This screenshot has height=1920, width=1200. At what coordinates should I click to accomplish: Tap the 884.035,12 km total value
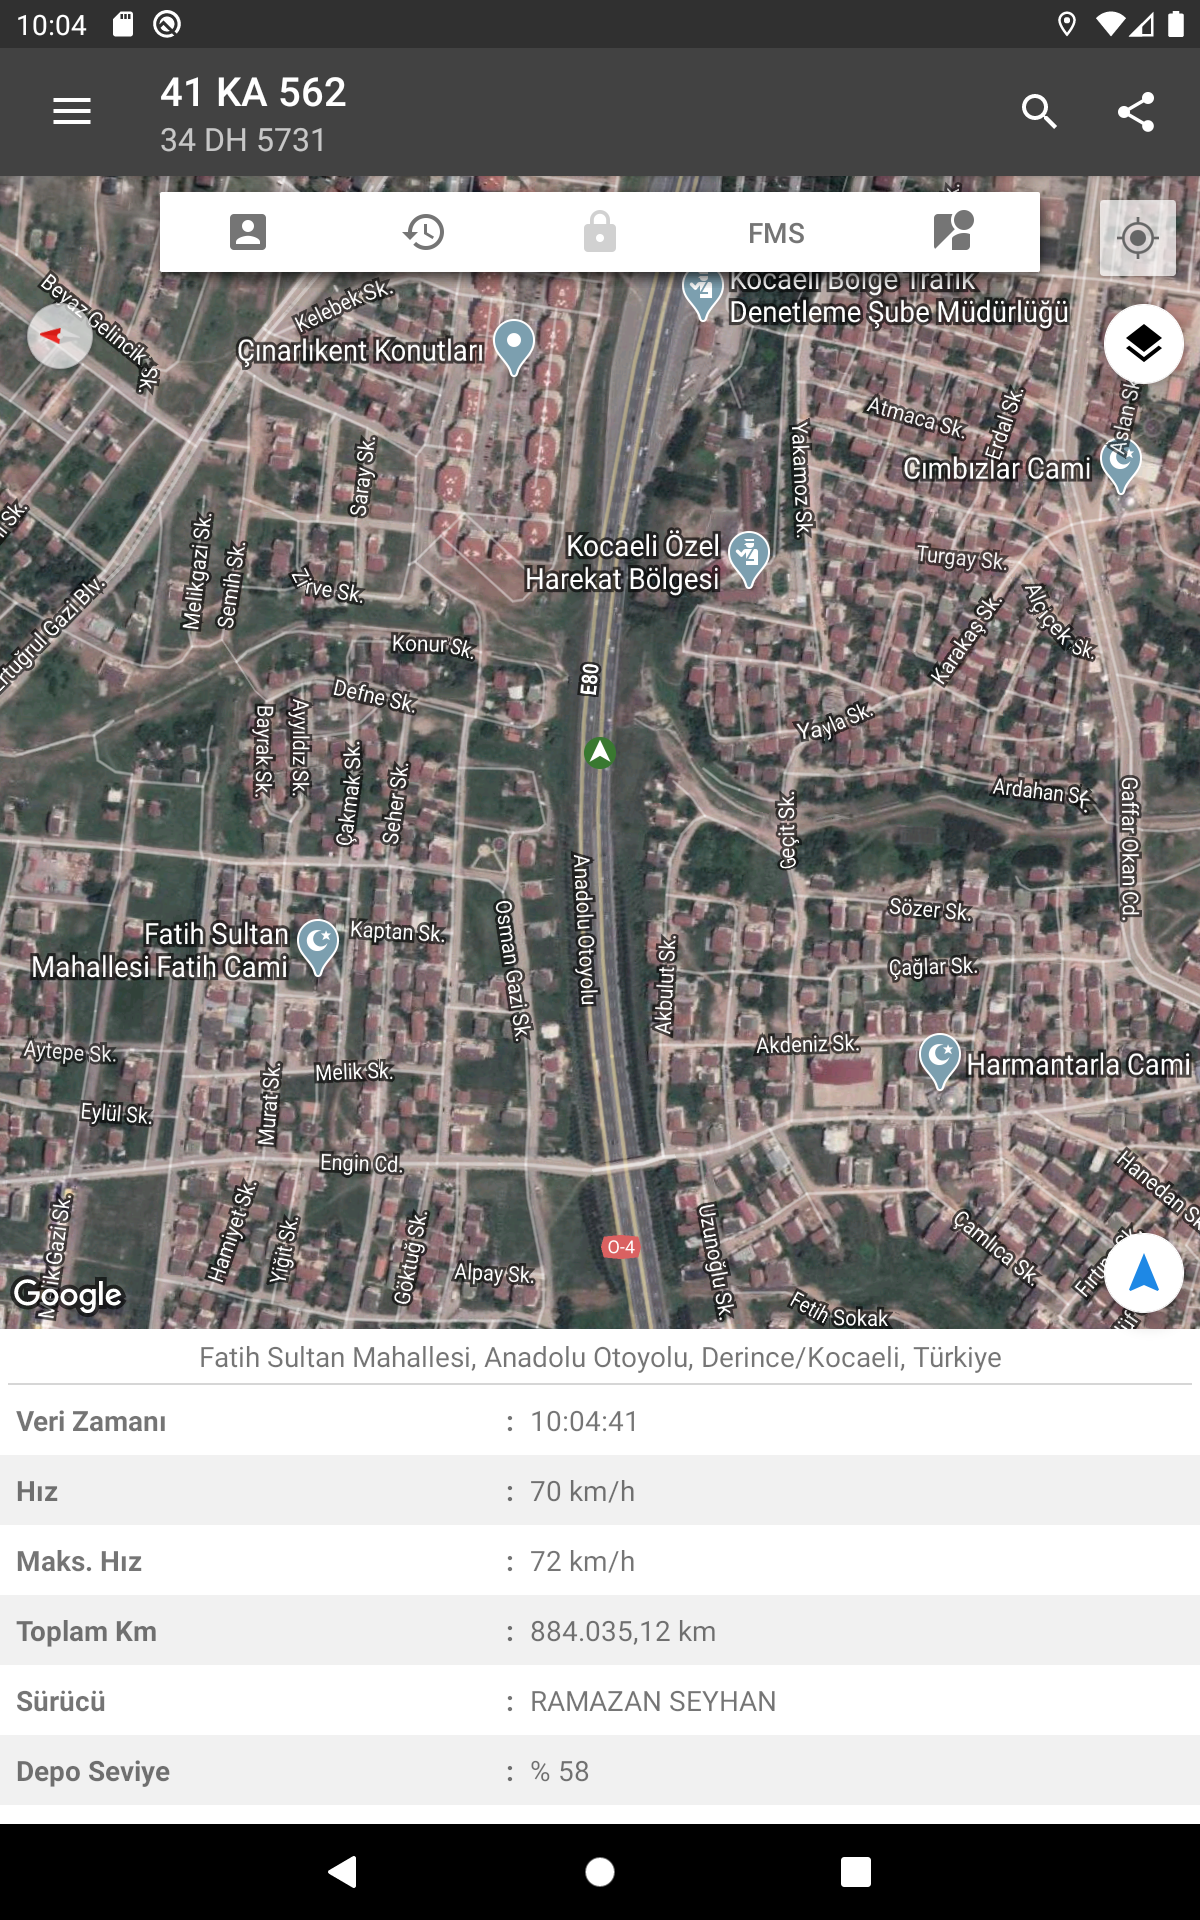pyautogui.click(x=623, y=1631)
